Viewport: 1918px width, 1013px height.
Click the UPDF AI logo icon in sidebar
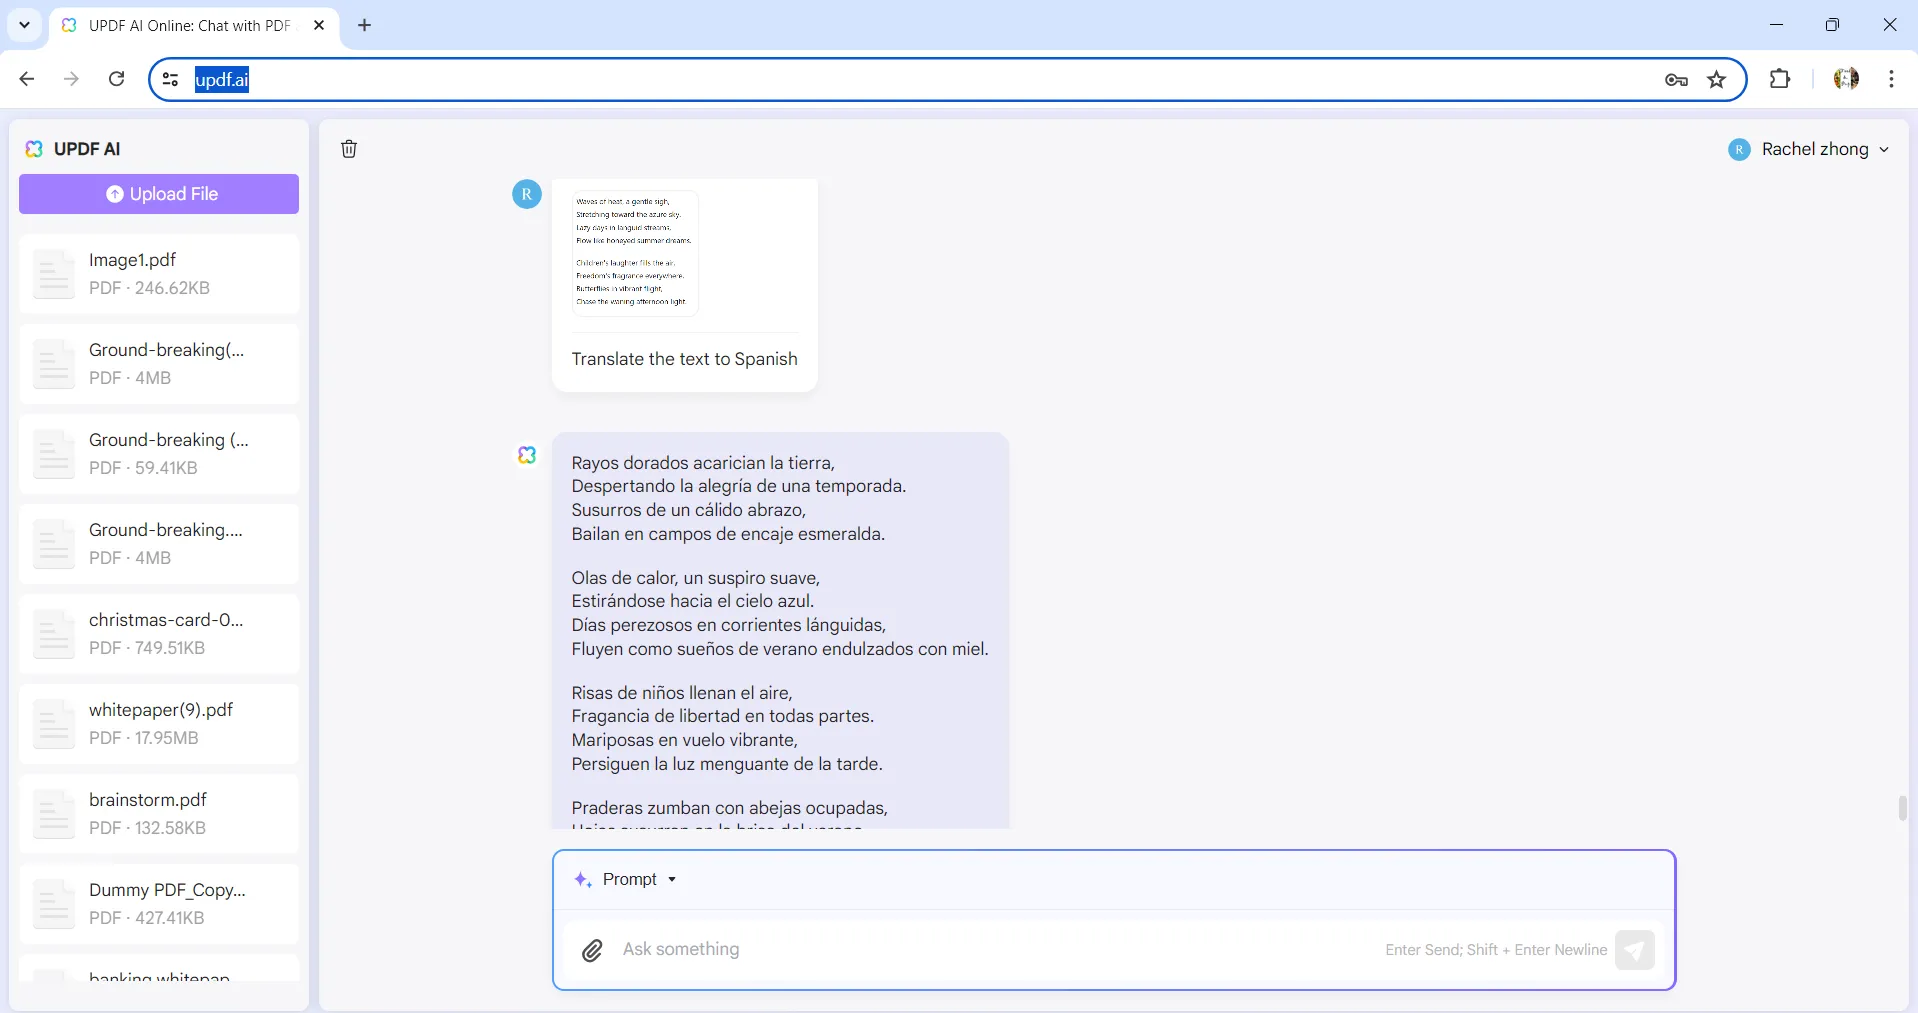pos(34,149)
